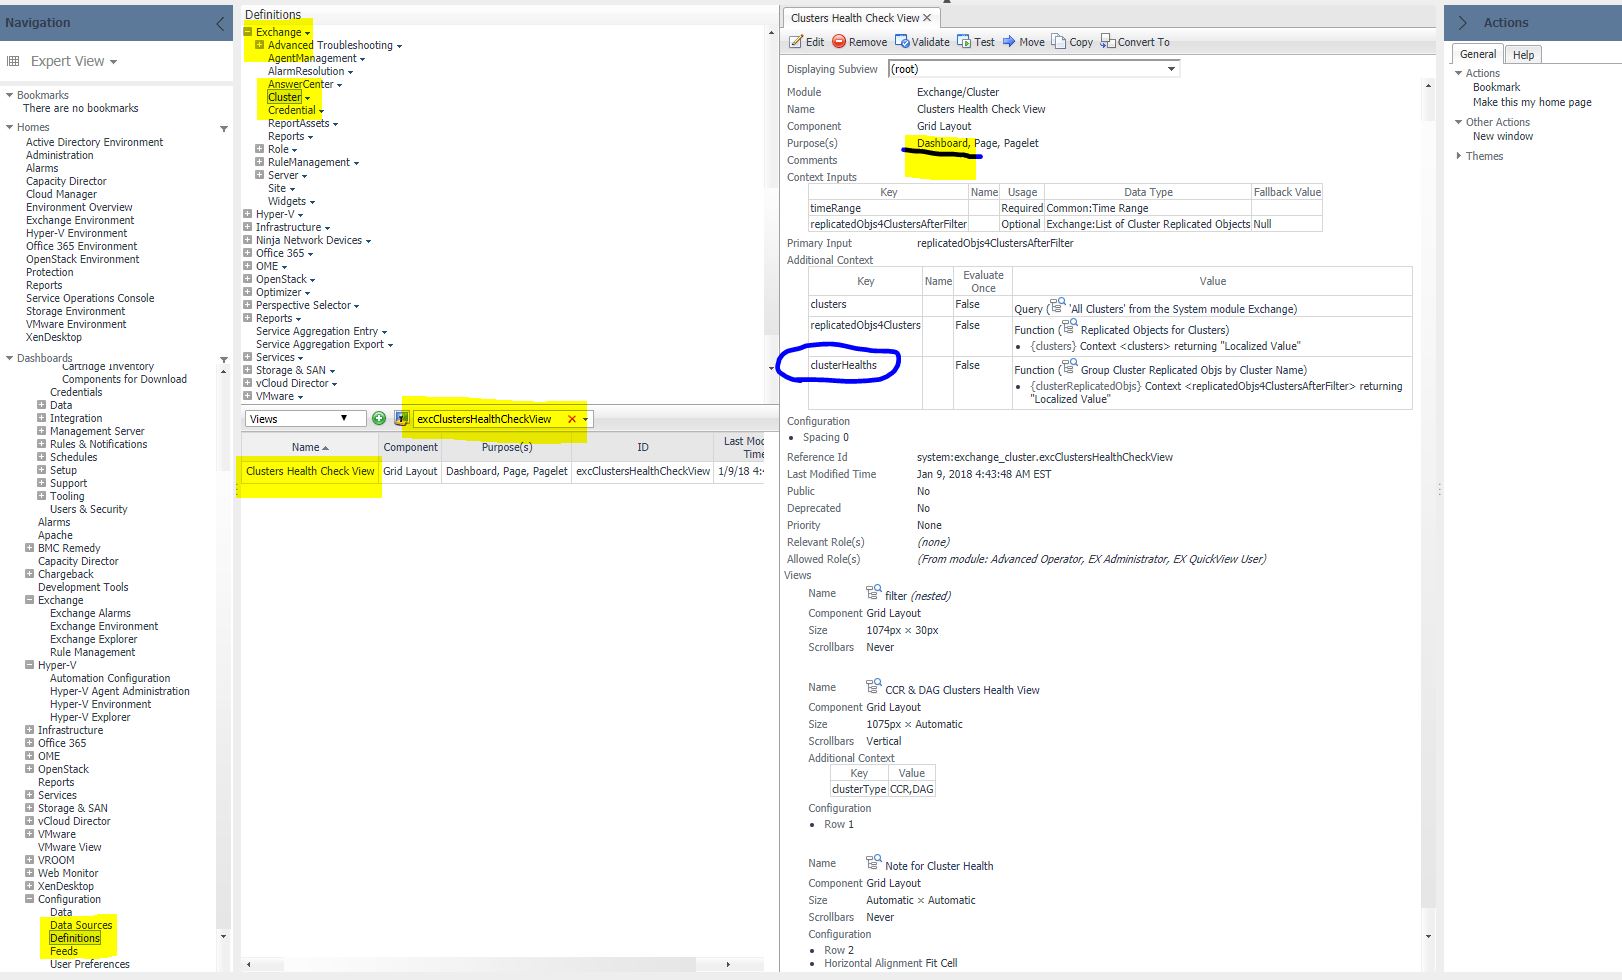Open the Note for Cluster Health view icon
This screenshot has width=1622, height=980.
click(x=873, y=862)
